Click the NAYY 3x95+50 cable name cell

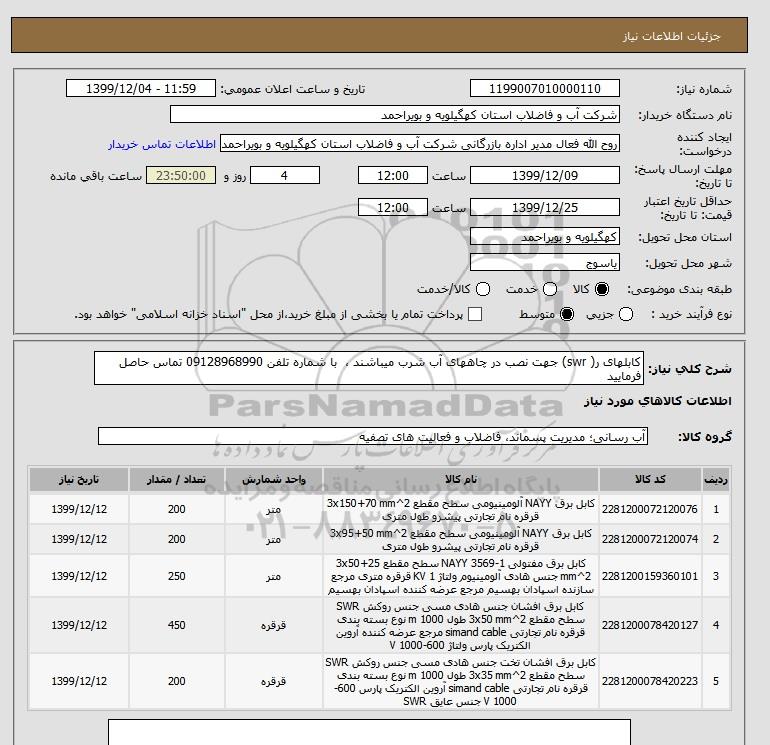click(461, 539)
